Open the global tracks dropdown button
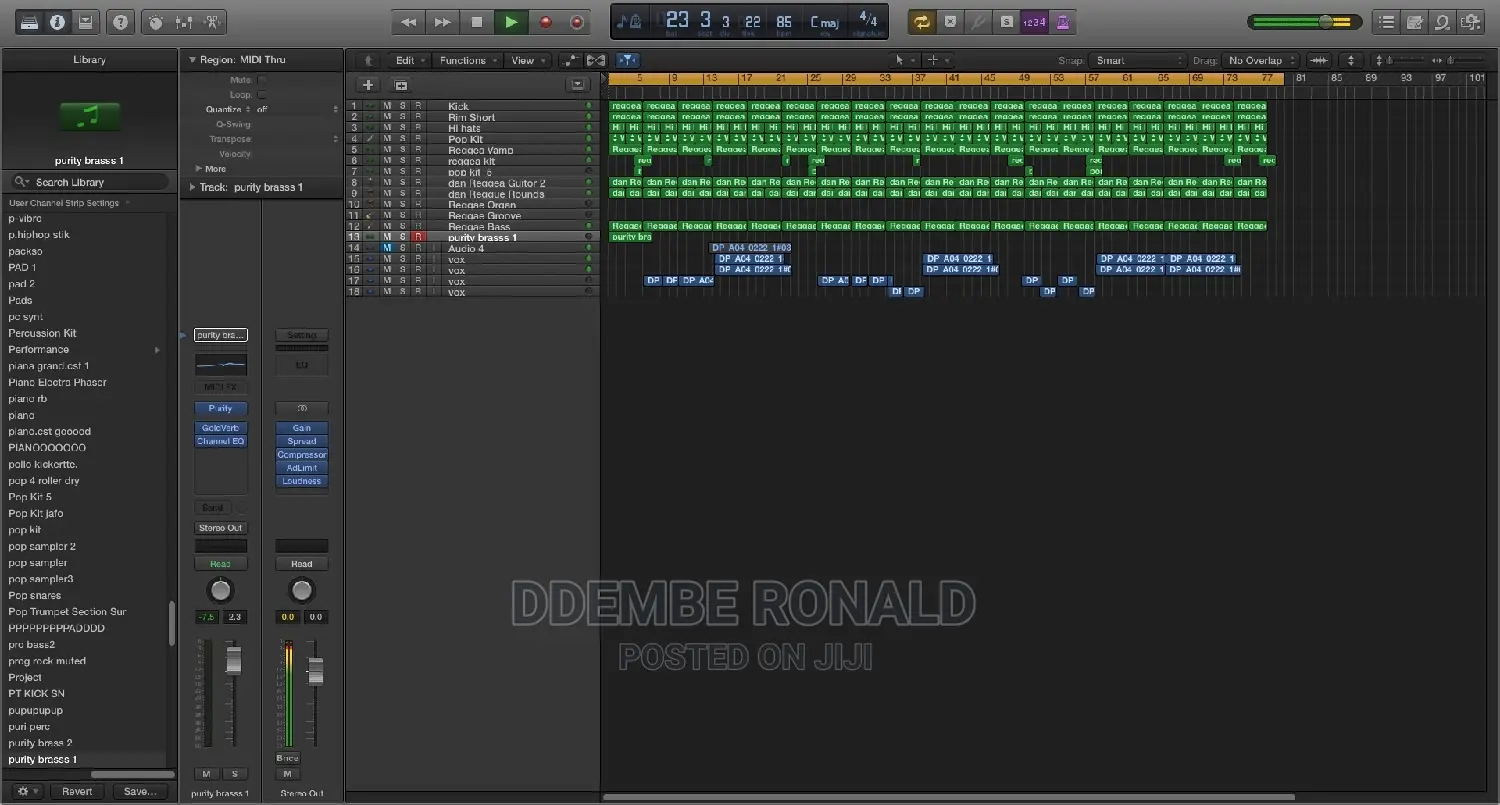 [x=577, y=86]
